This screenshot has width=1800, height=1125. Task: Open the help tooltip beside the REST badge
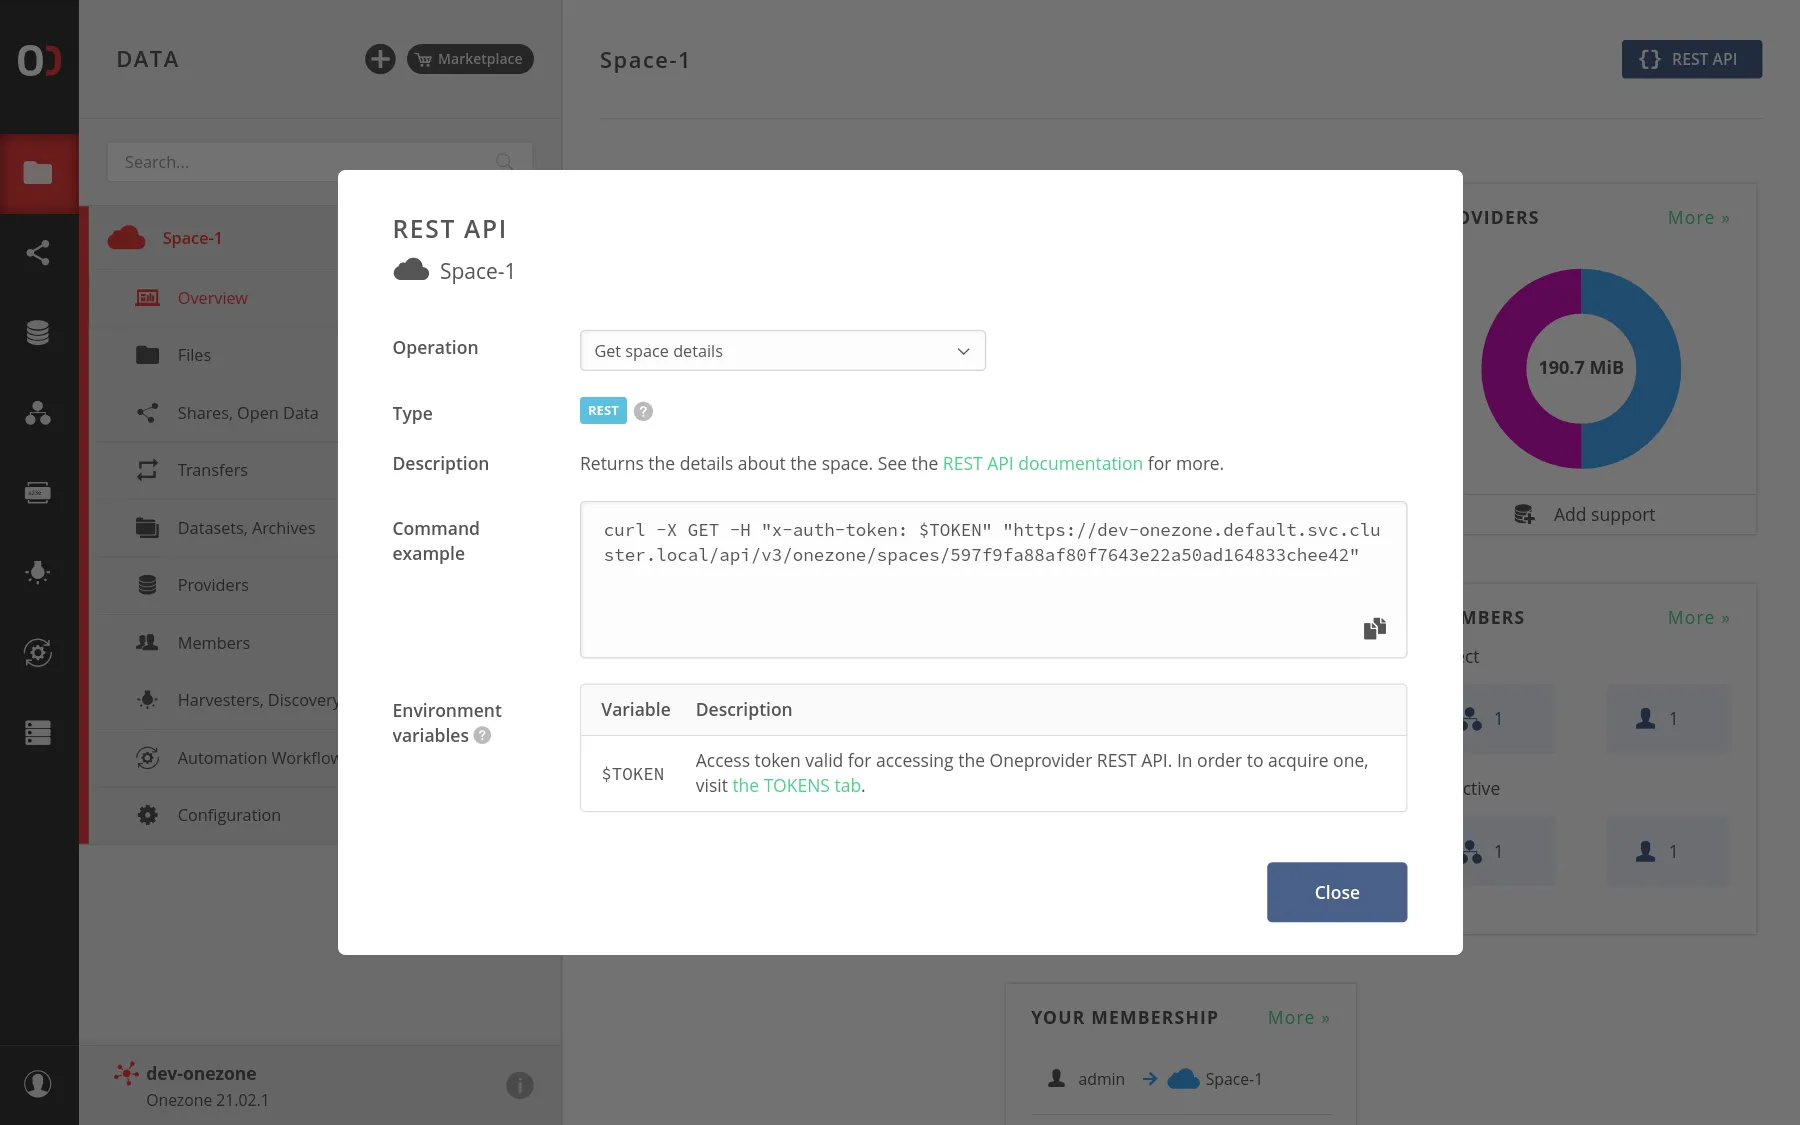[x=643, y=410]
